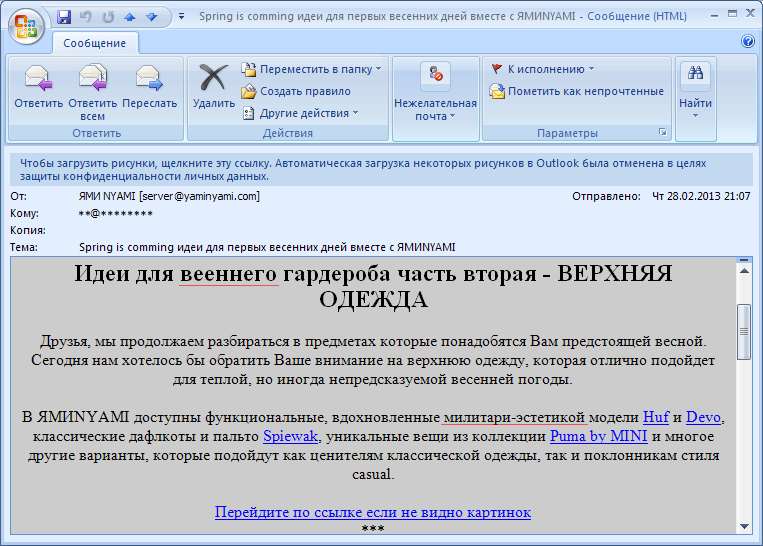This screenshot has width=763, height=546.
Task: Expand the Нежелательная почта dropdown arrow
Action: tap(453, 116)
